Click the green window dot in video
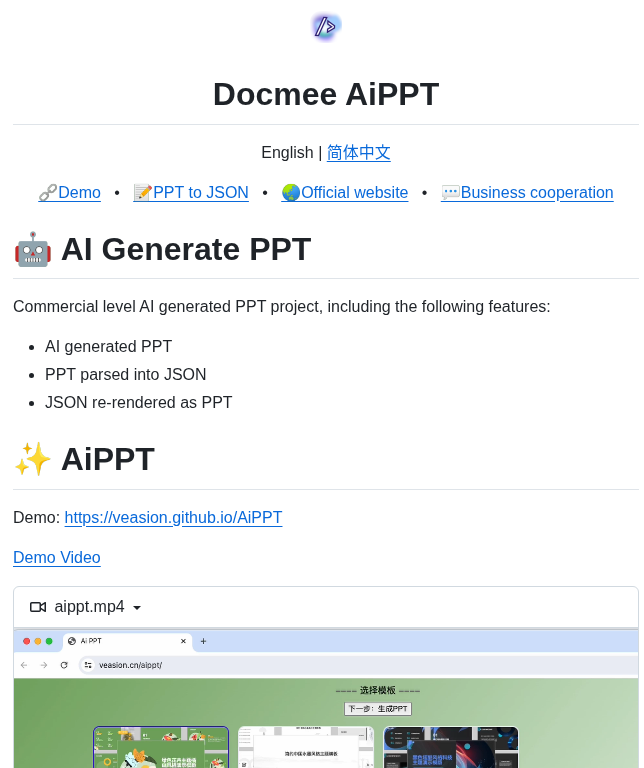This screenshot has height=768, width=644. (49, 641)
